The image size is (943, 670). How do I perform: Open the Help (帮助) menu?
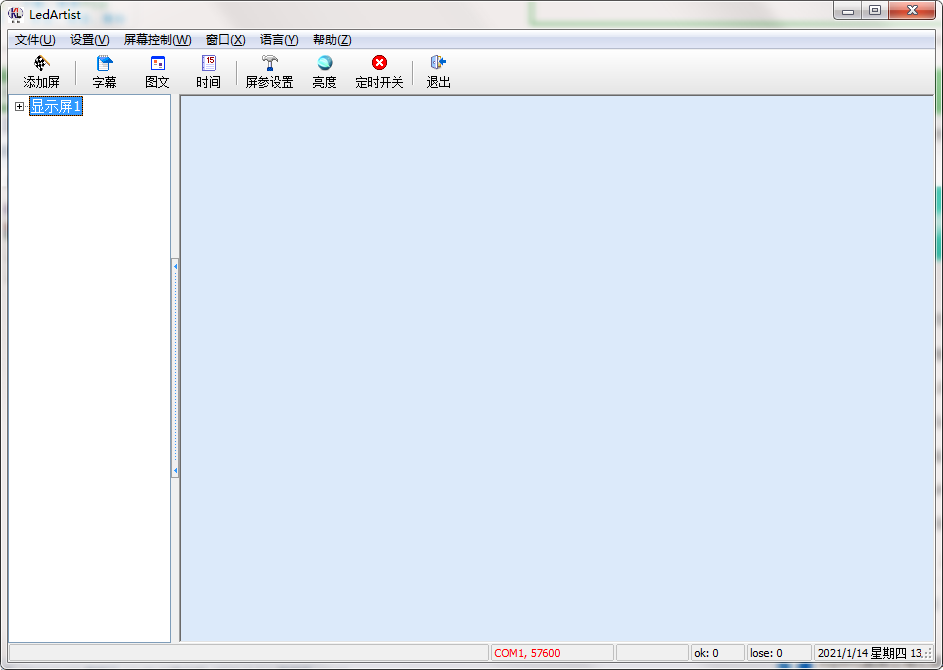coord(332,40)
